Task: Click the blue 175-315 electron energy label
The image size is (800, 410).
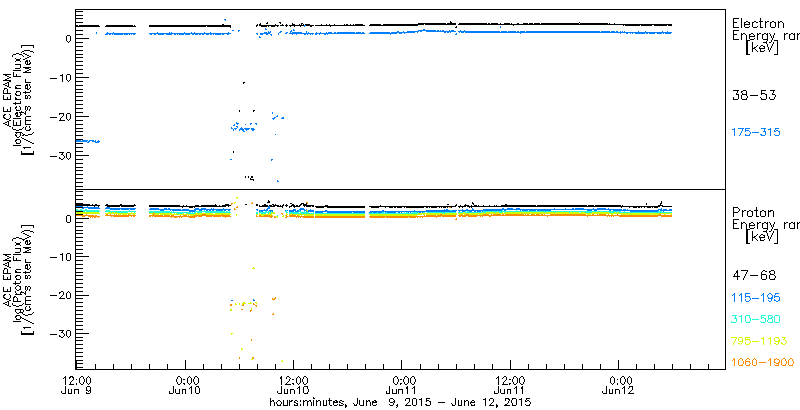Action: click(x=756, y=133)
